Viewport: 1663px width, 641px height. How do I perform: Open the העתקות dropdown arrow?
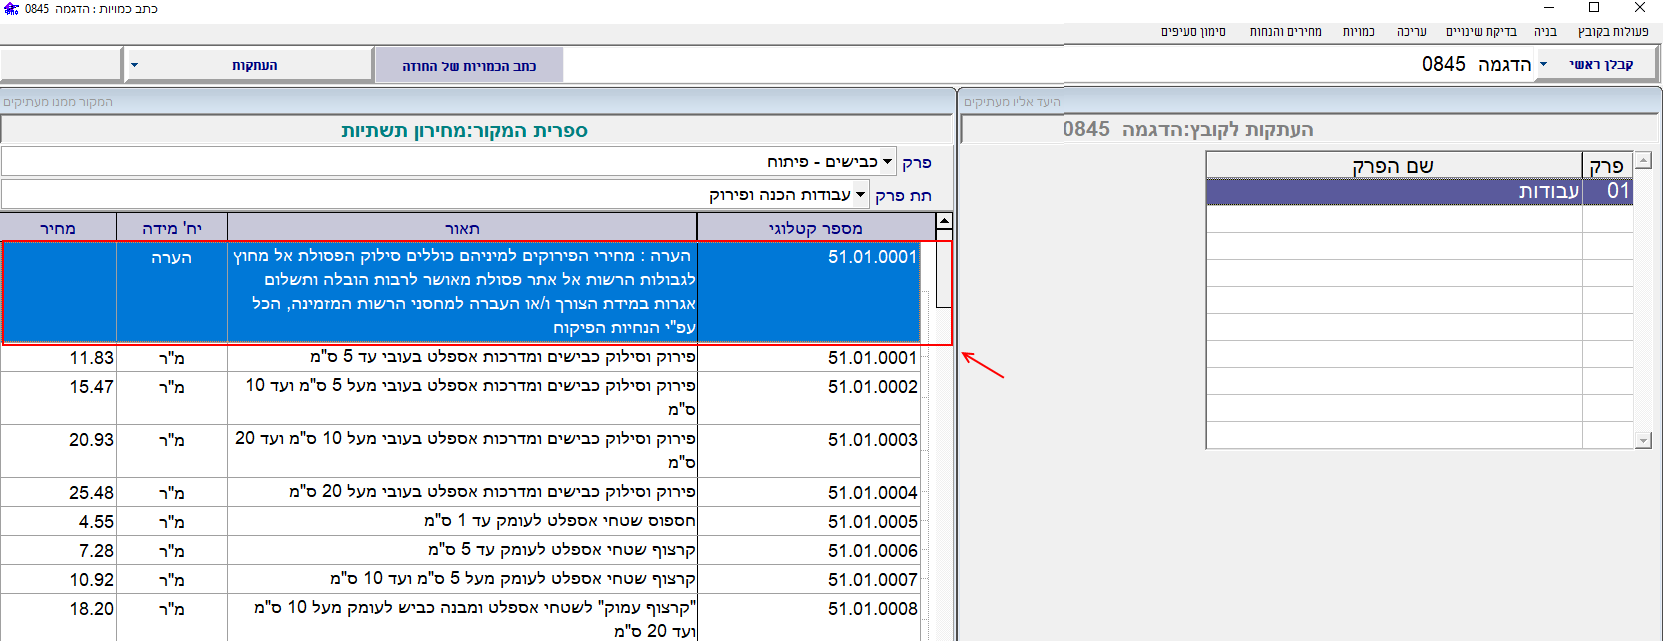point(135,66)
